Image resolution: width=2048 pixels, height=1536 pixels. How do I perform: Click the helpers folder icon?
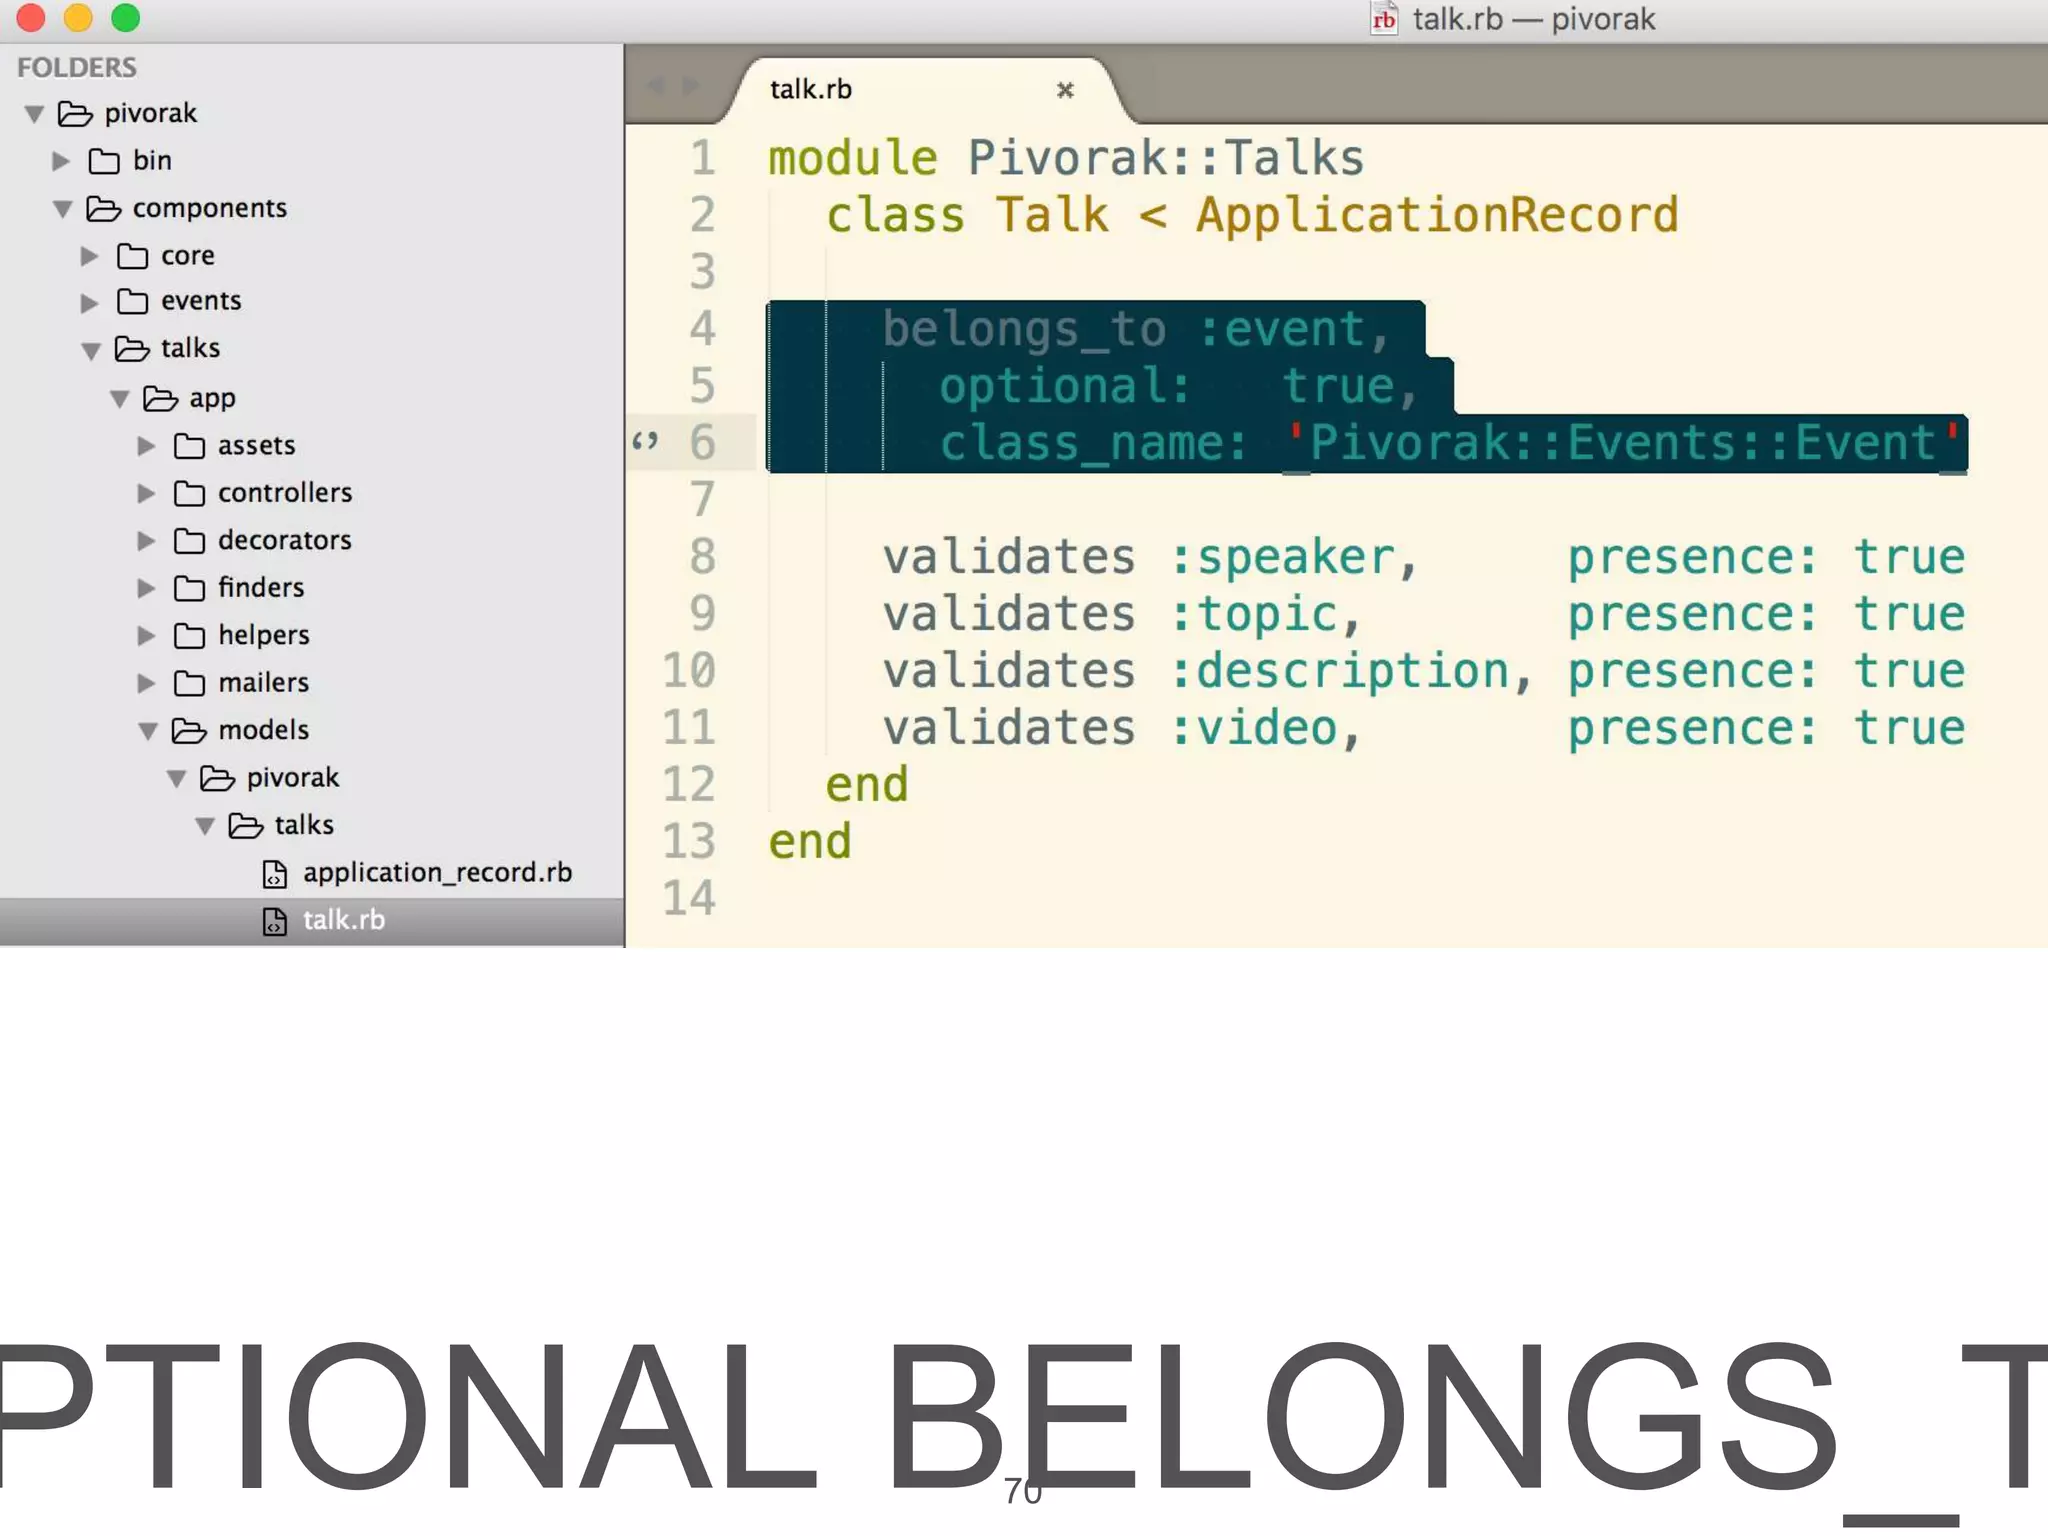tap(189, 636)
